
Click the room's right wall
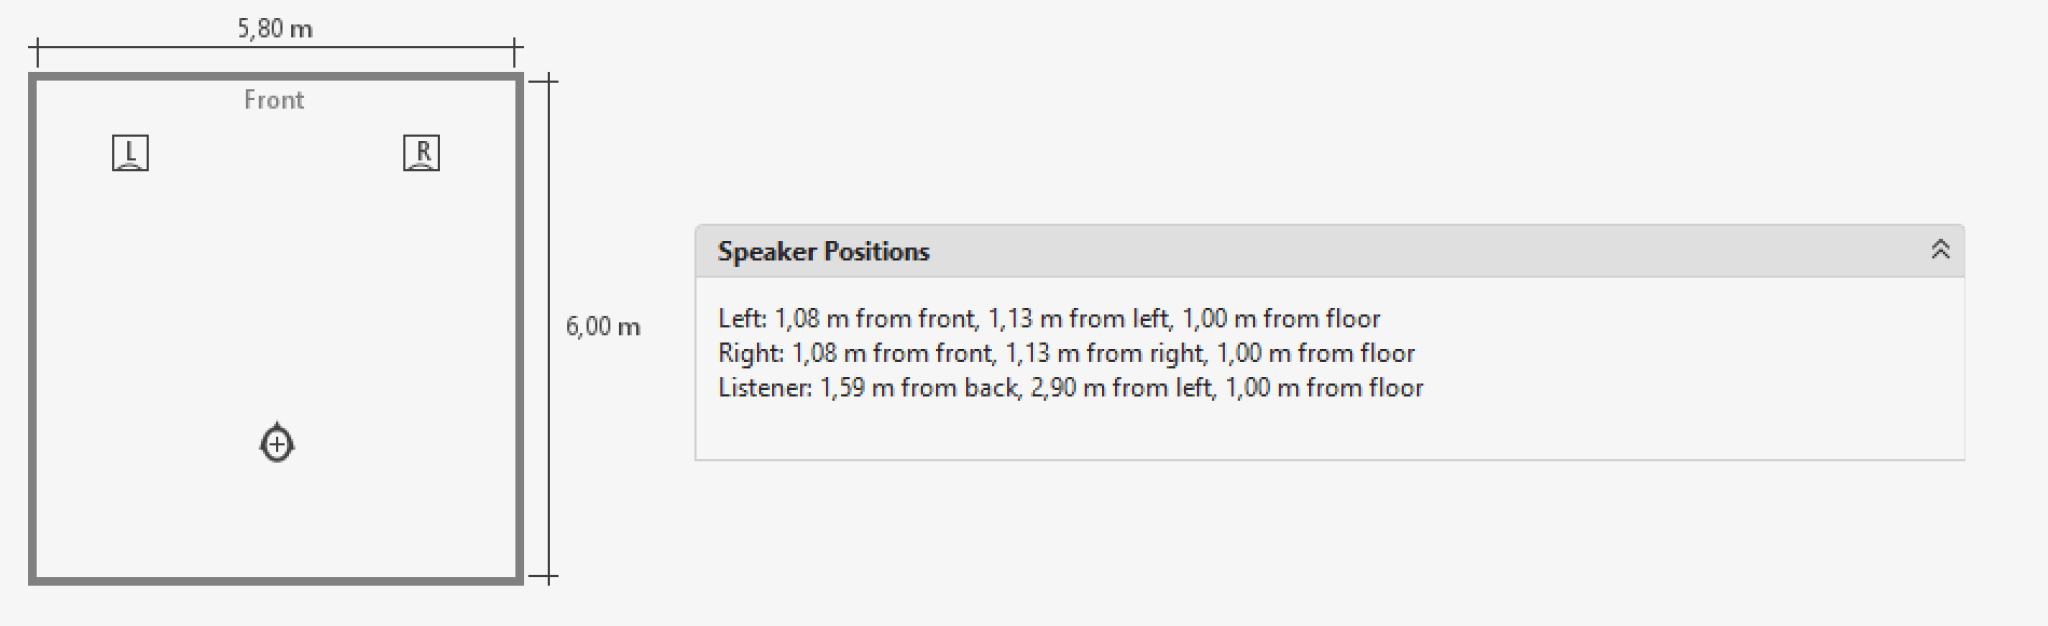(520, 328)
